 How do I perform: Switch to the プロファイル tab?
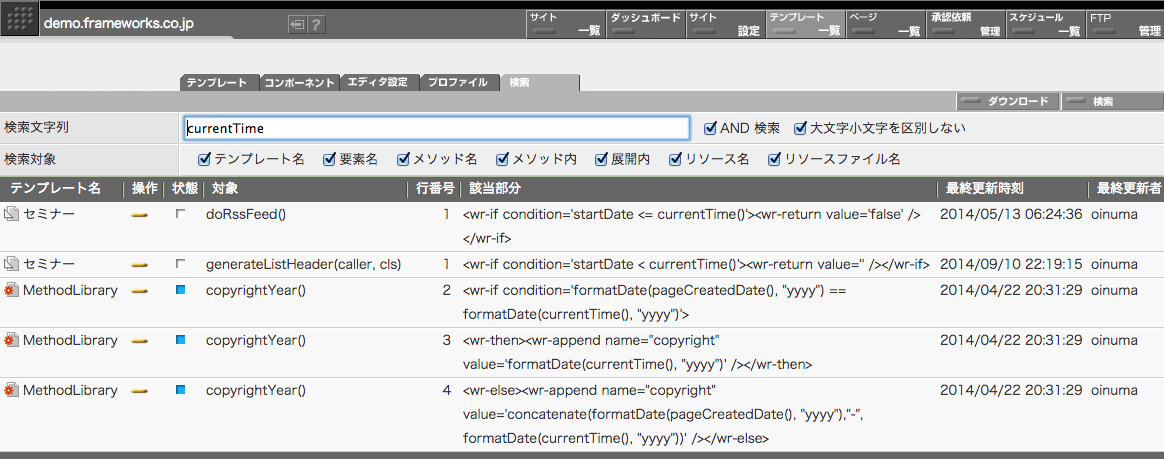click(x=460, y=82)
